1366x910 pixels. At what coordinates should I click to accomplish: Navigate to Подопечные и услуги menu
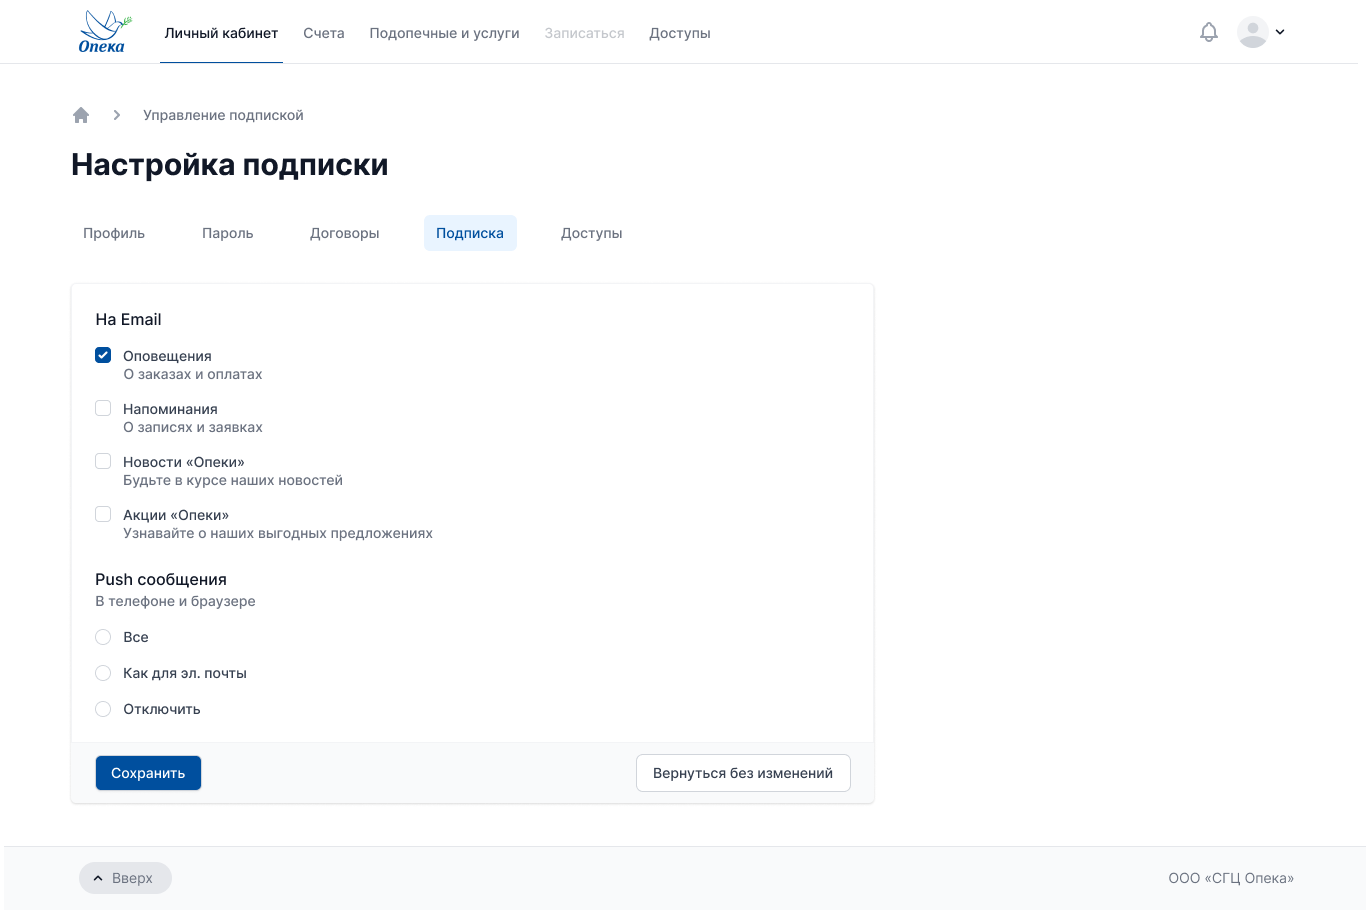click(x=444, y=32)
